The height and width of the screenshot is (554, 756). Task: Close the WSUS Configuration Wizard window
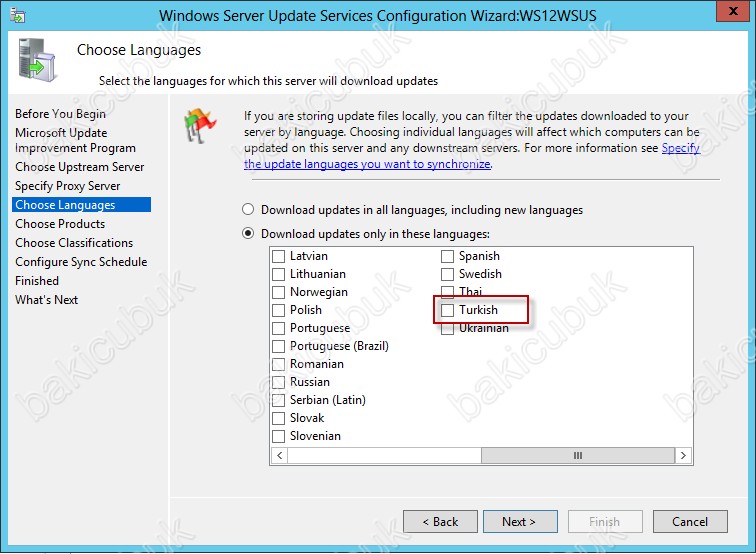[733, 11]
